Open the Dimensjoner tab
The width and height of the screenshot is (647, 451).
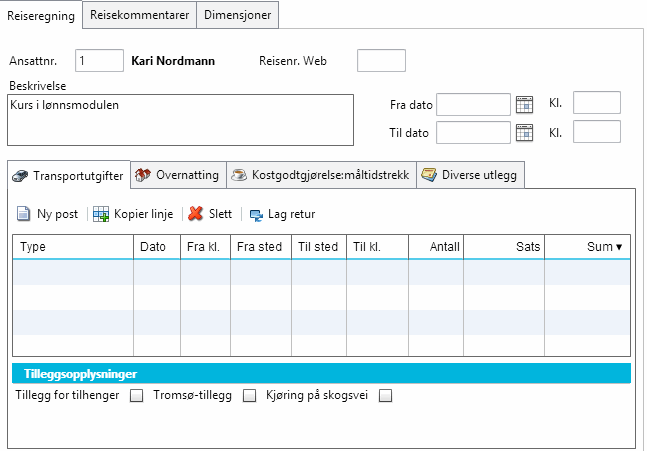click(x=237, y=15)
